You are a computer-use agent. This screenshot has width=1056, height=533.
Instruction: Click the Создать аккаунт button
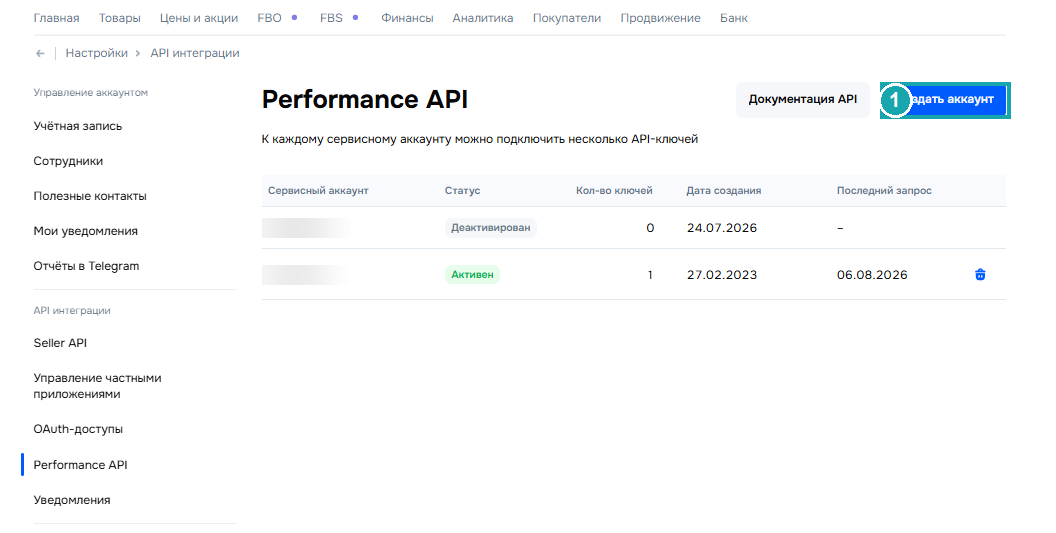tap(945, 100)
